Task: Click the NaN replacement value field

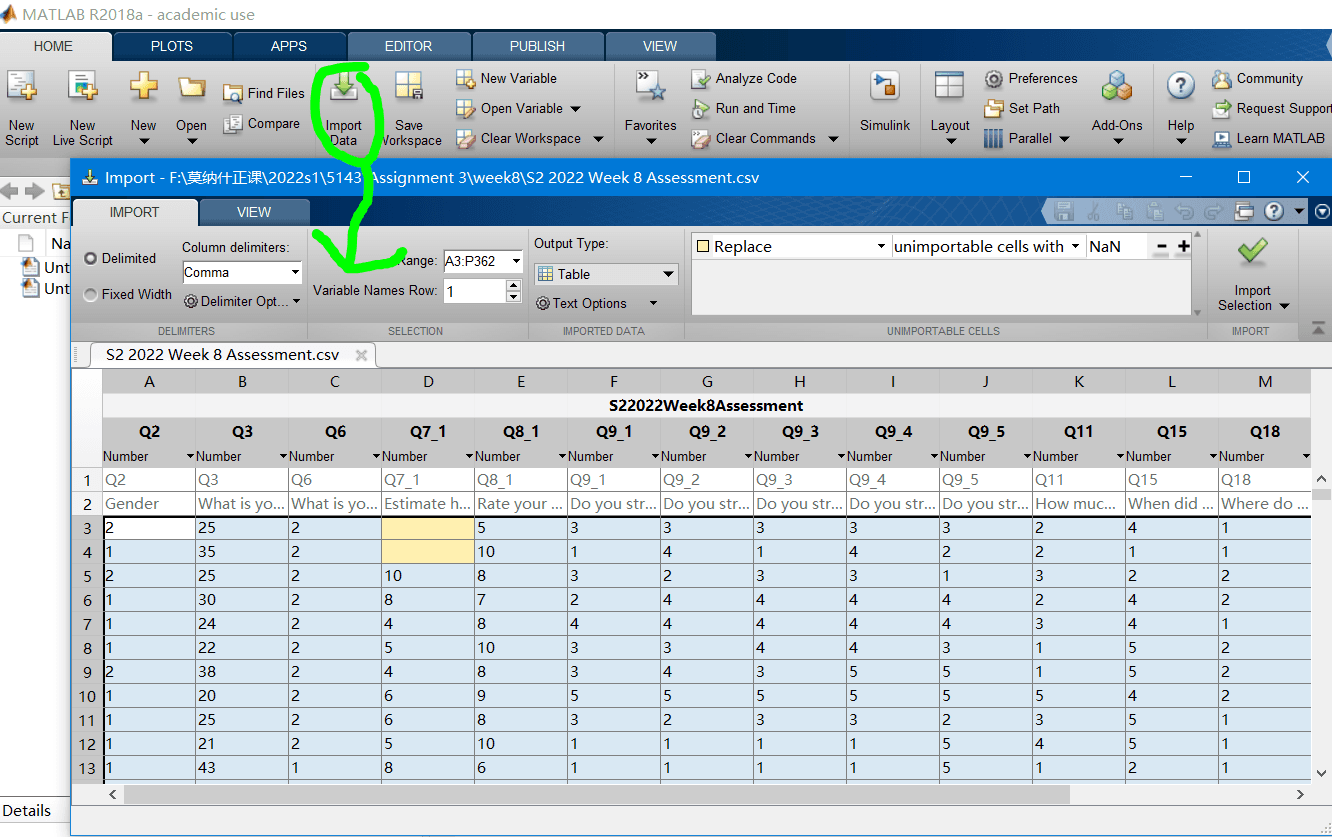Action: point(1116,246)
